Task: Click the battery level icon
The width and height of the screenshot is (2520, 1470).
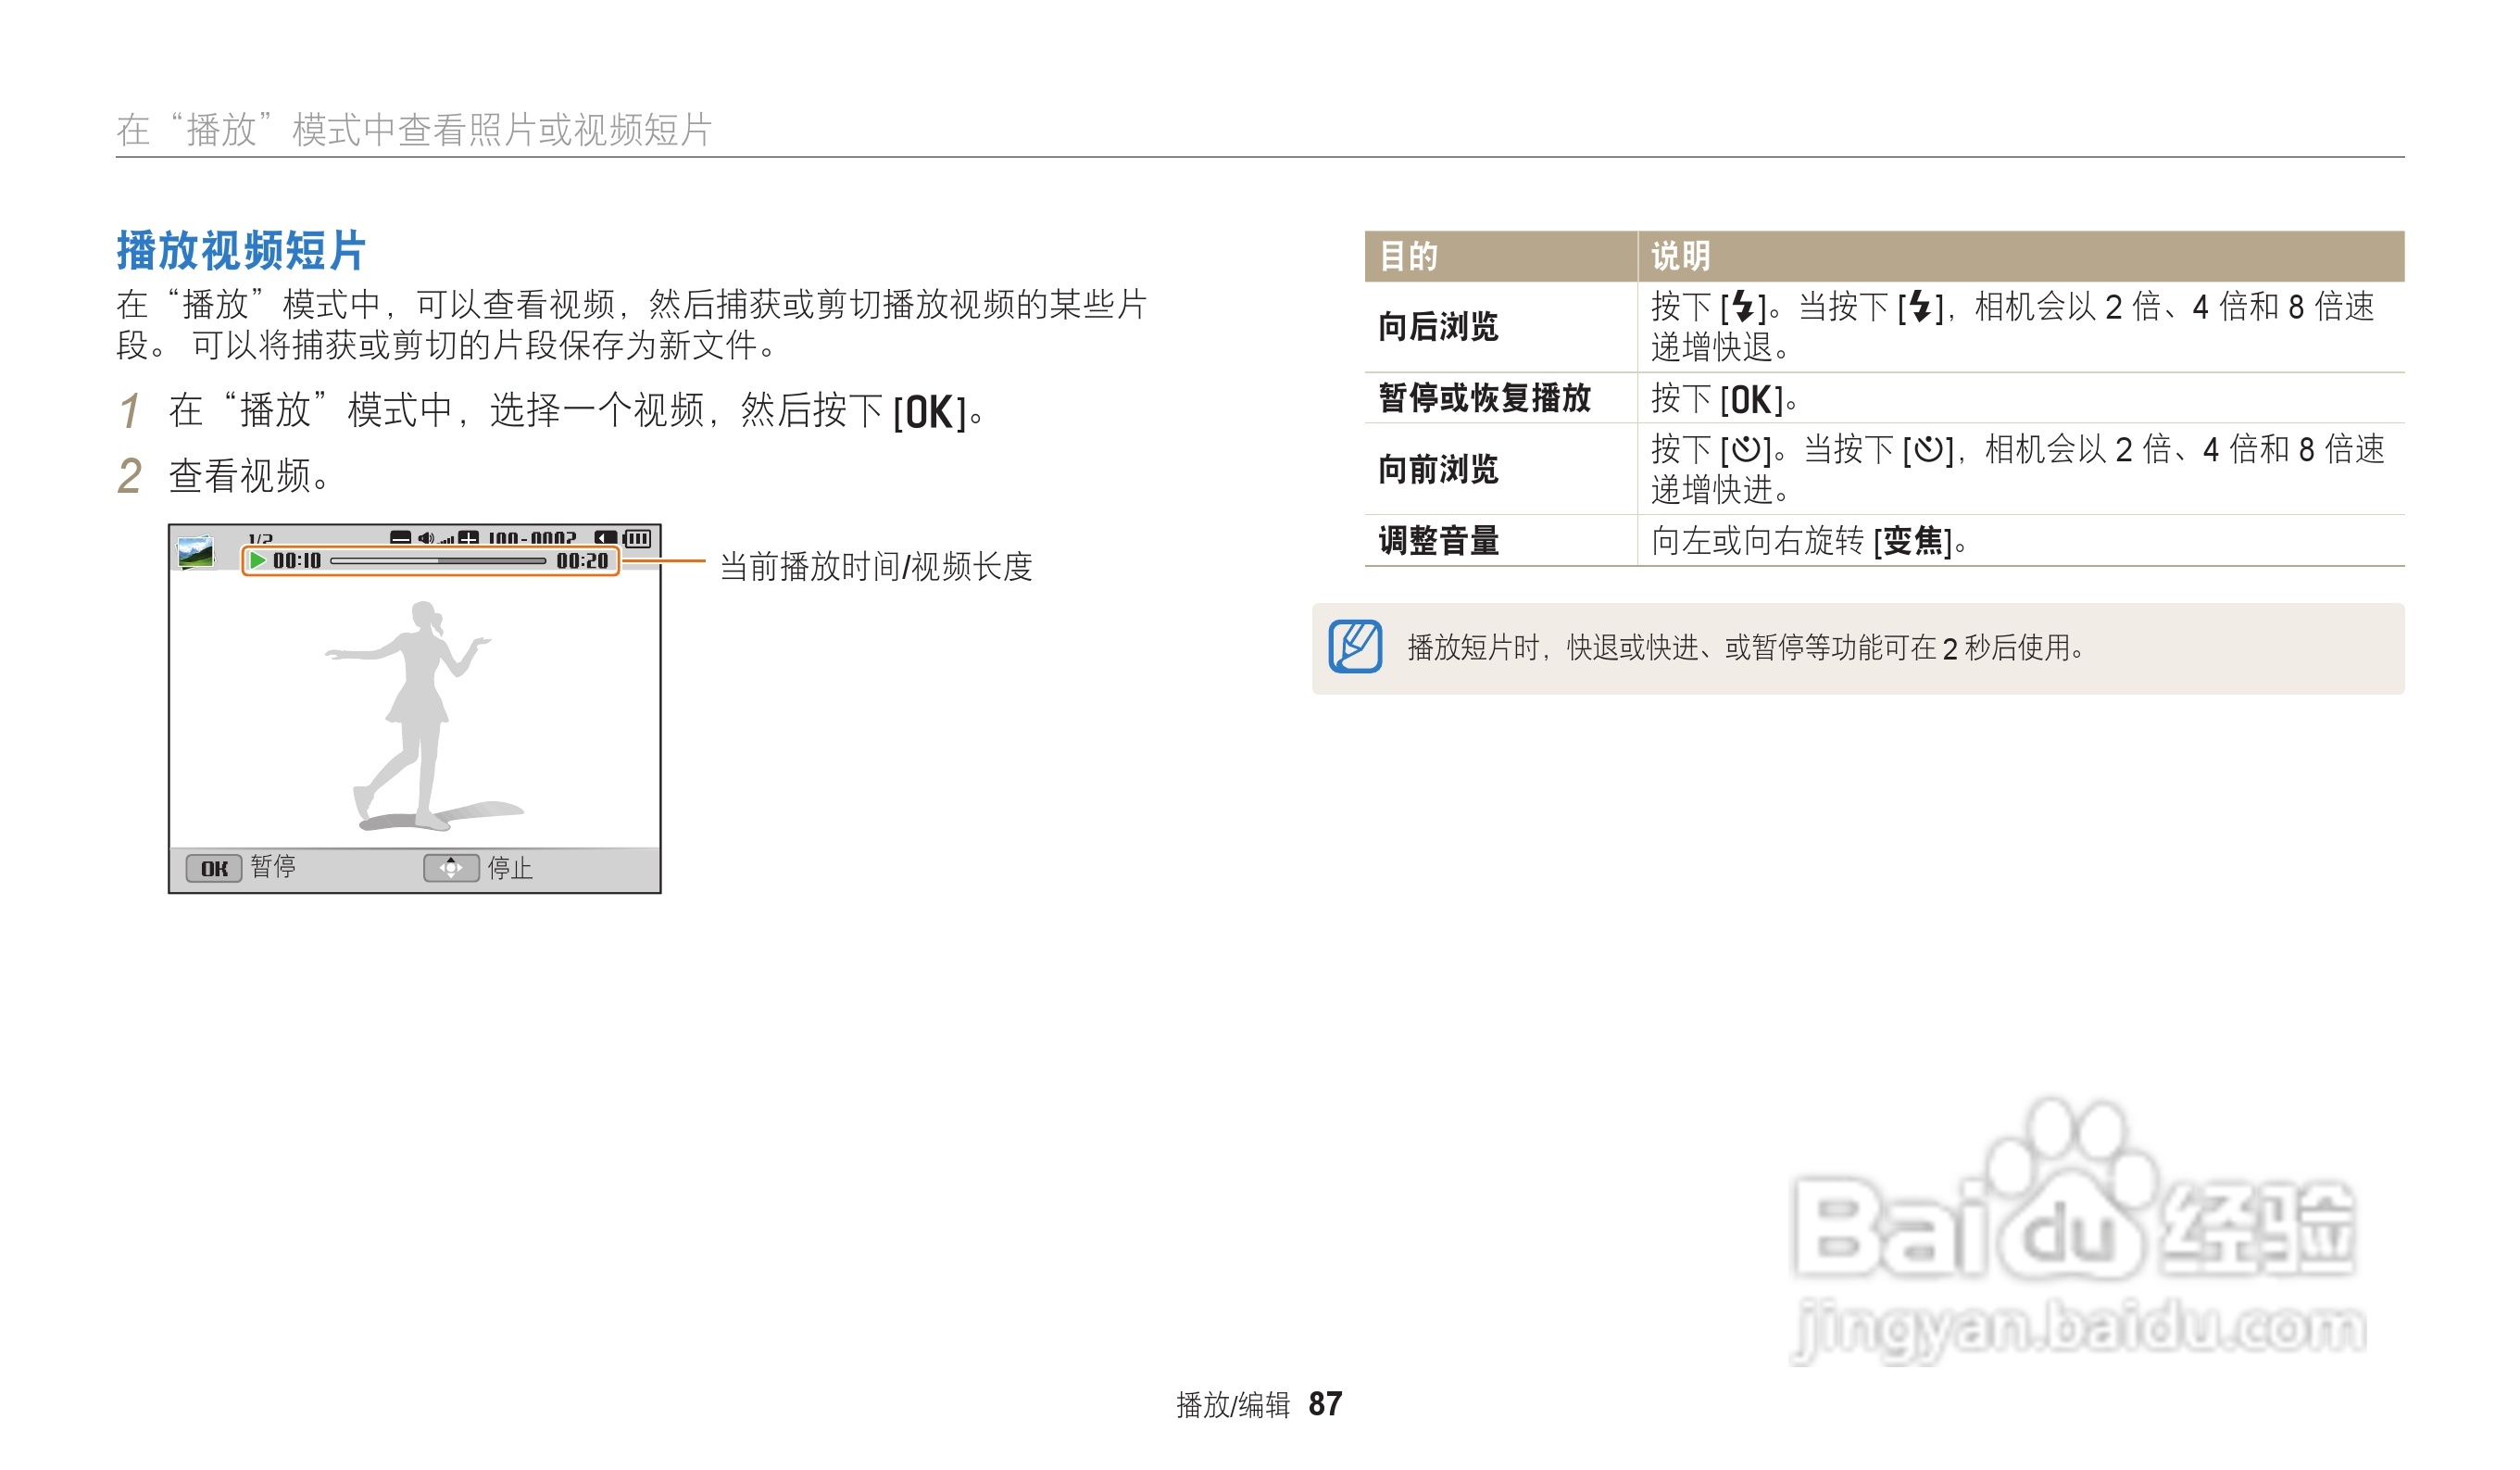Action: [637, 538]
